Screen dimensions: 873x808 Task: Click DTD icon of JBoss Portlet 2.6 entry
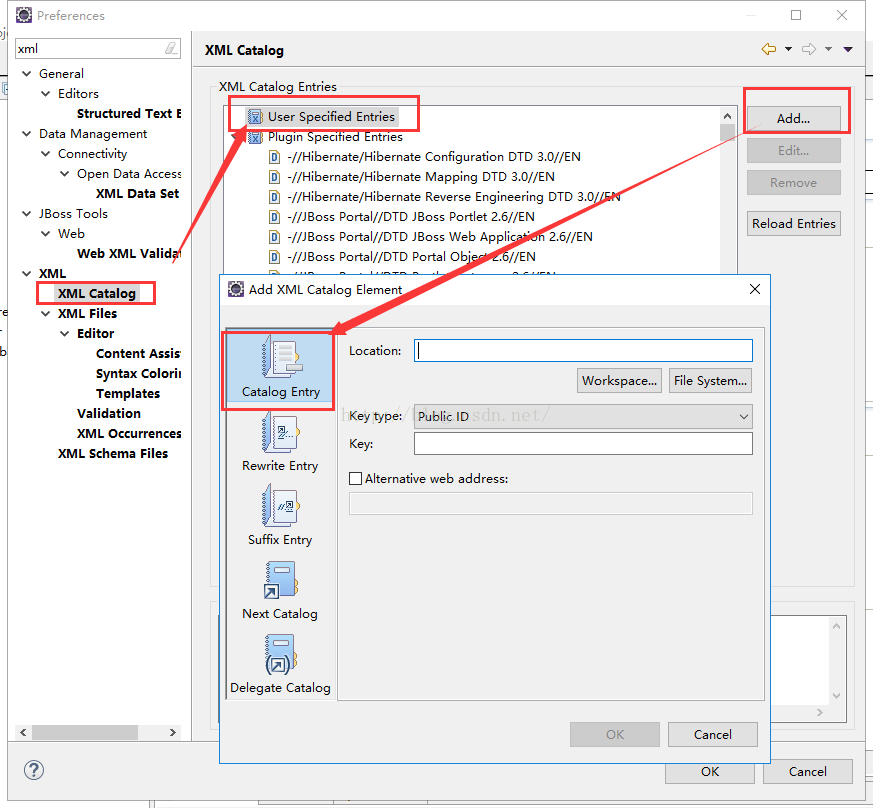tap(274, 217)
